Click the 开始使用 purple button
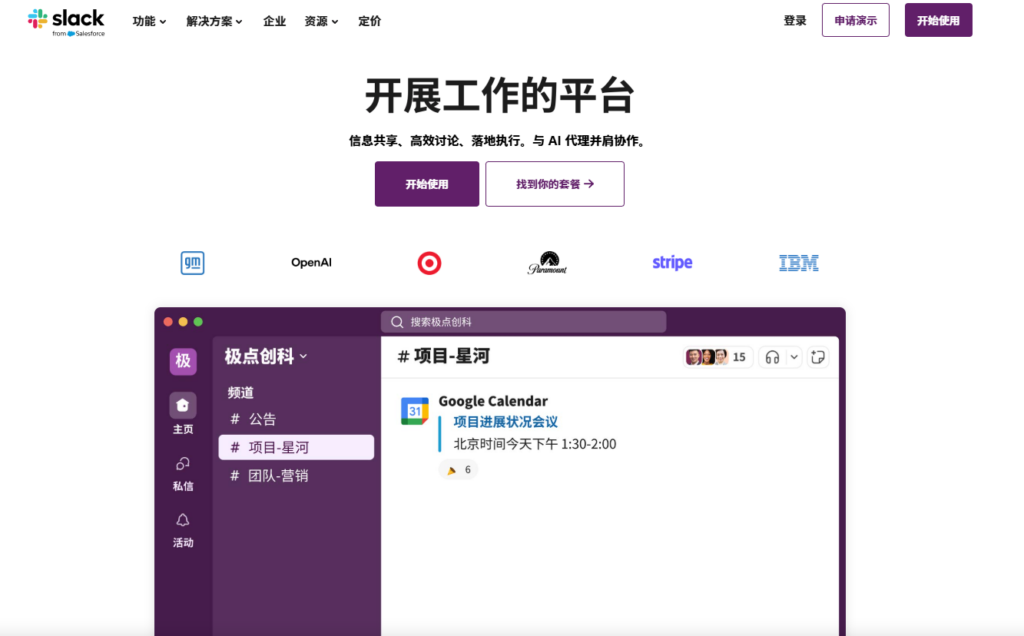This screenshot has height=636, width=1024. (x=426, y=184)
